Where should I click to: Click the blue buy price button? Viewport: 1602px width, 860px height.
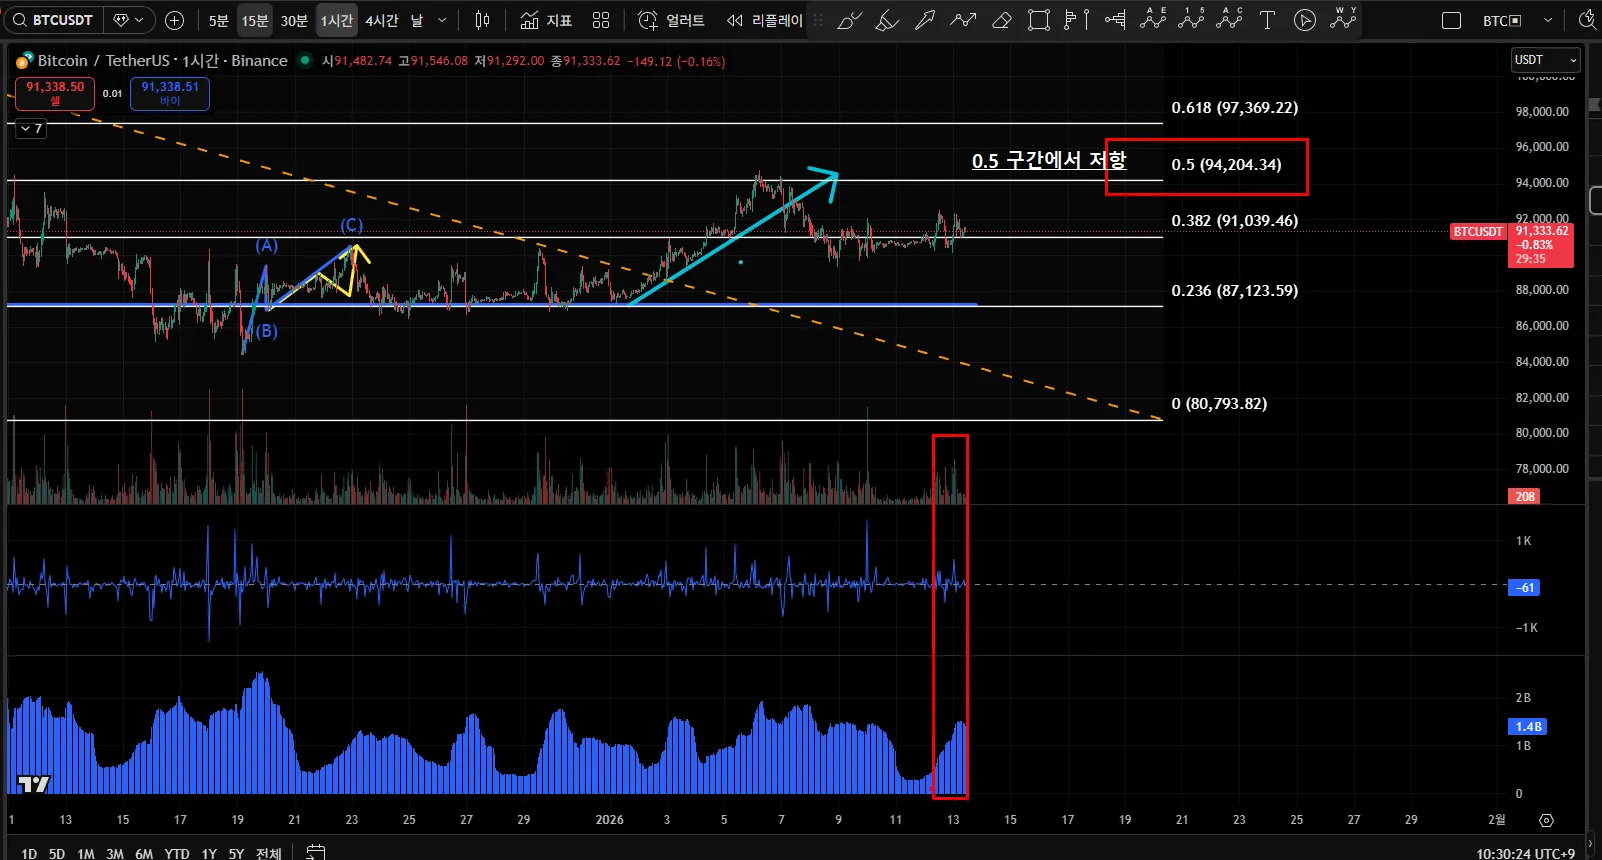[170, 93]
